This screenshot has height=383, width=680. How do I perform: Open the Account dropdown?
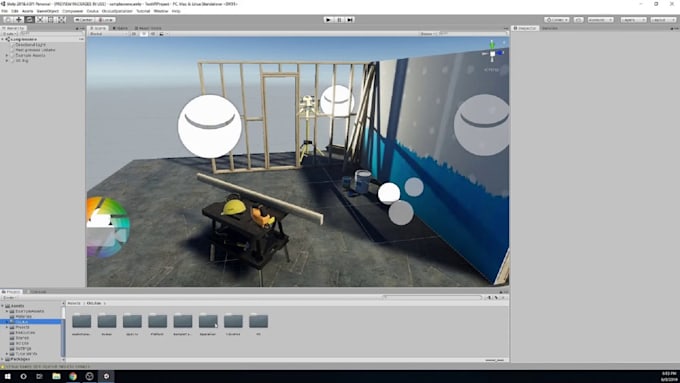tap(600, 20)
